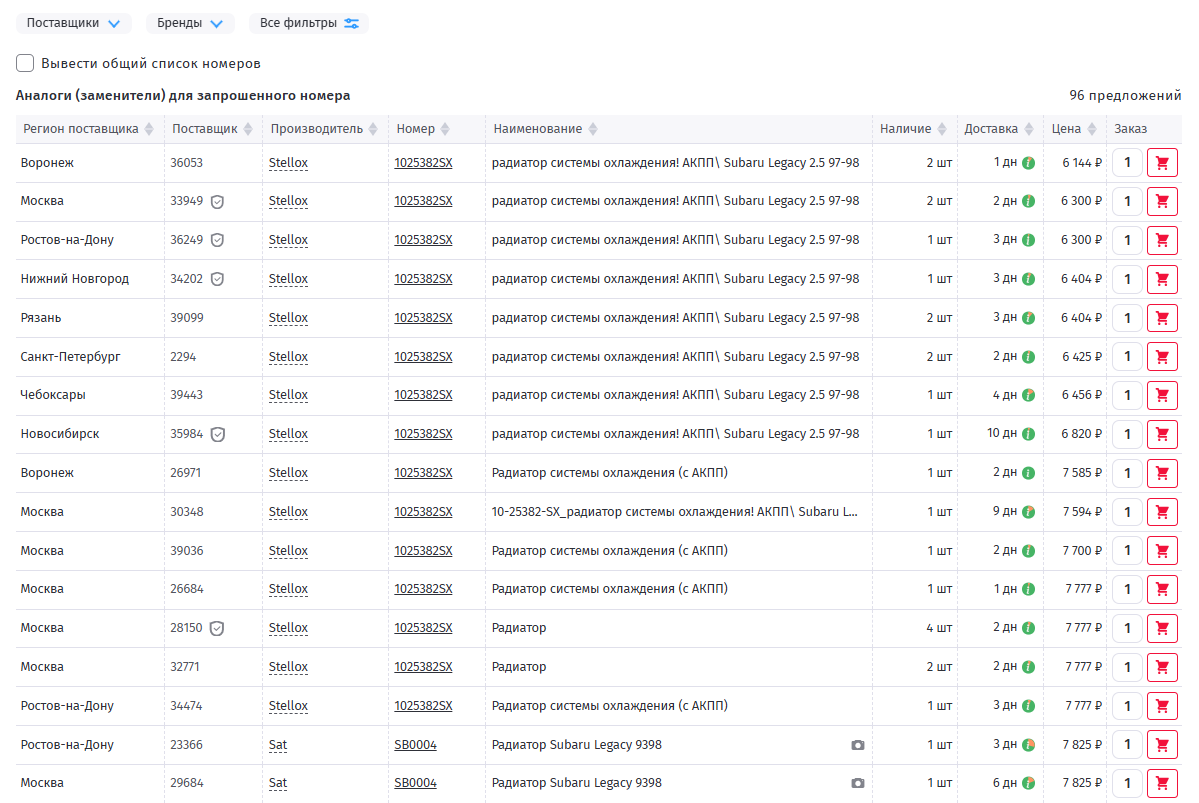1199x803 pixels.
Task: Click quantity field in Санкт-Петербург row
Action: coord(1127,357)
